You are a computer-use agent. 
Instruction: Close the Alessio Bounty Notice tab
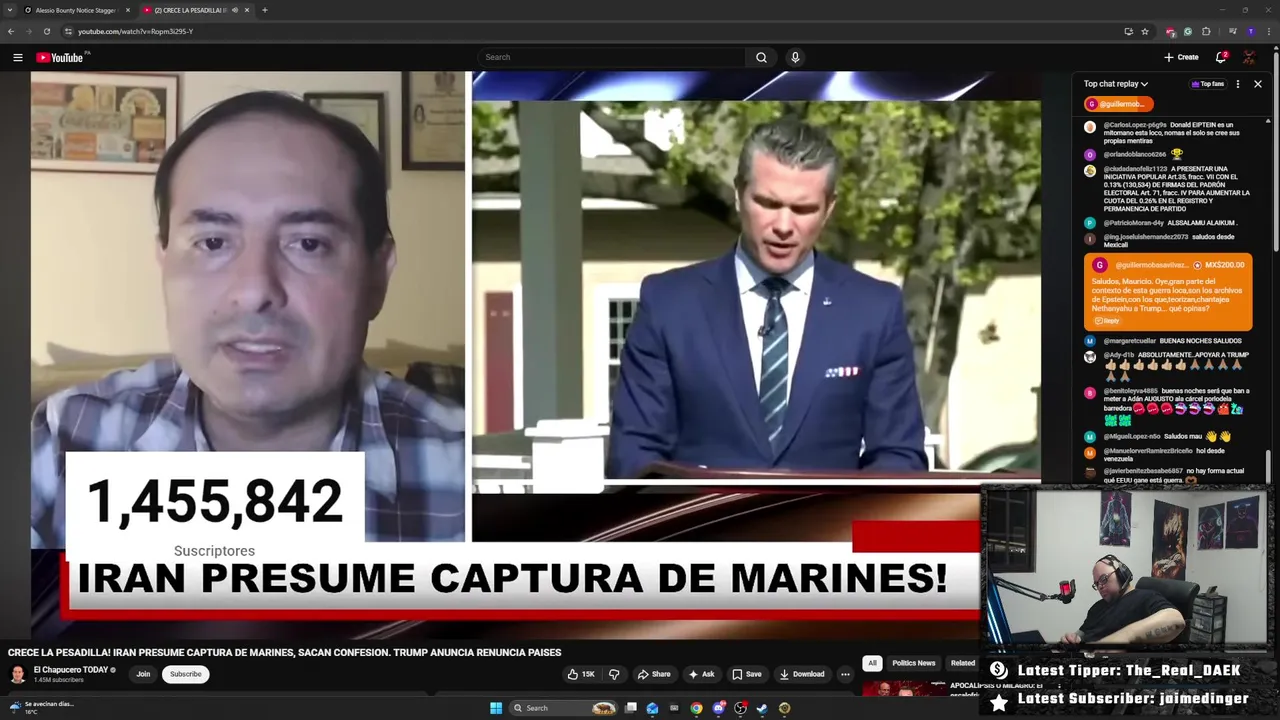coord(128,10)
